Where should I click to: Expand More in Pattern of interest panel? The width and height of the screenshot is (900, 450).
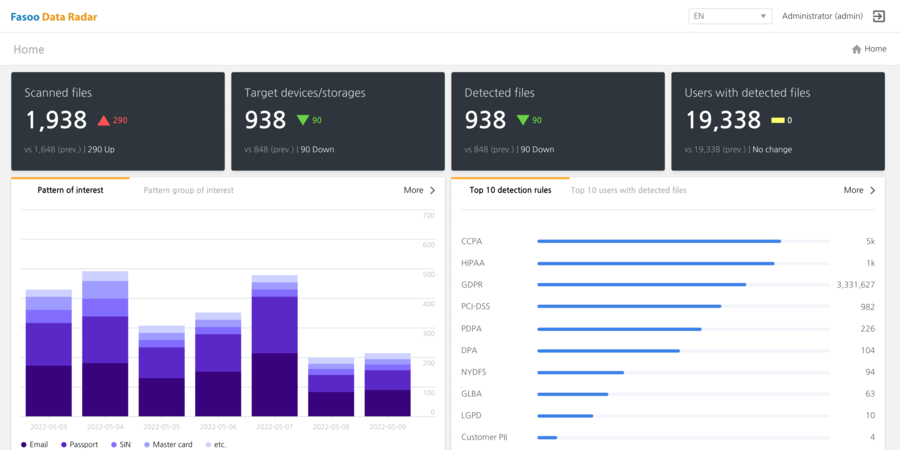420,190
